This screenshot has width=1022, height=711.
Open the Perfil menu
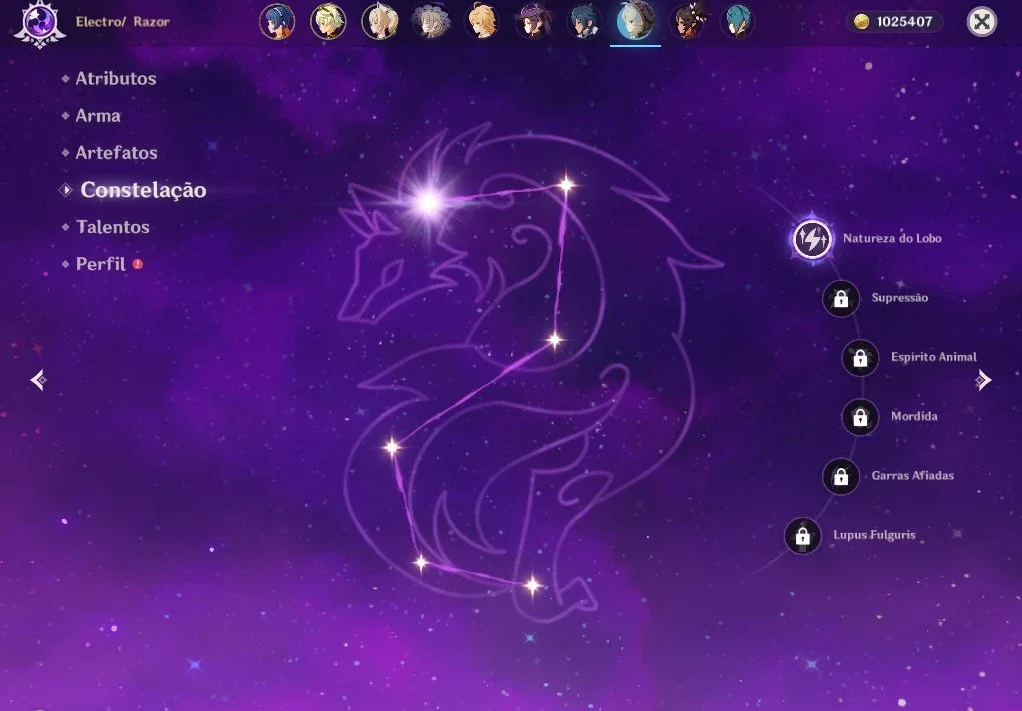click(x=100, y=265)
